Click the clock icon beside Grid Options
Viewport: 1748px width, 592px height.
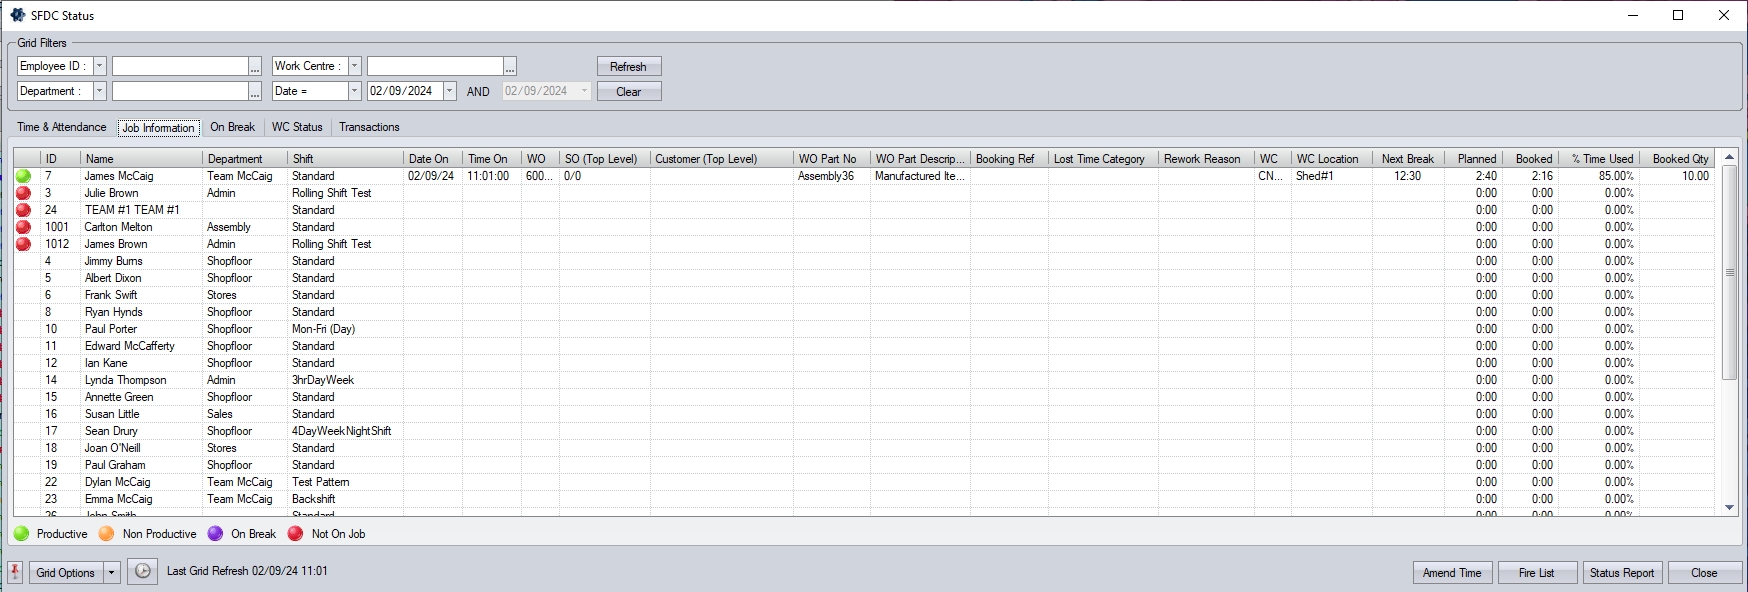click(143, 572)
